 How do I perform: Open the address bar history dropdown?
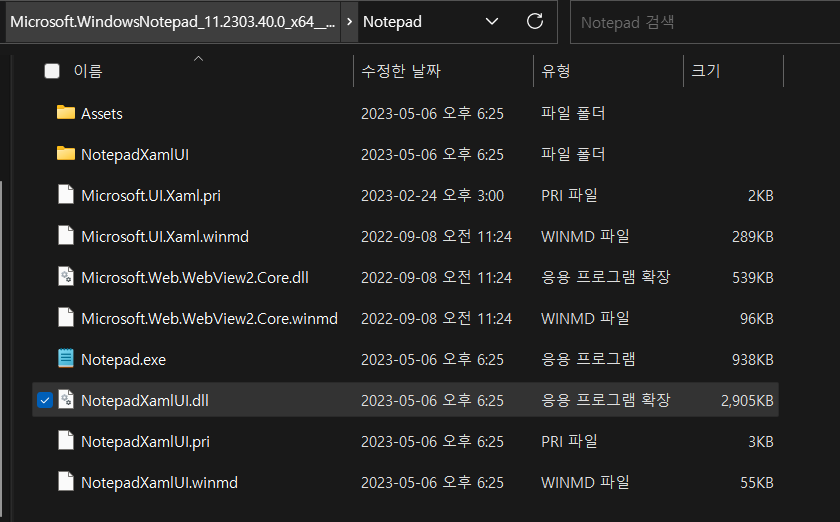(x=492, y=21)
